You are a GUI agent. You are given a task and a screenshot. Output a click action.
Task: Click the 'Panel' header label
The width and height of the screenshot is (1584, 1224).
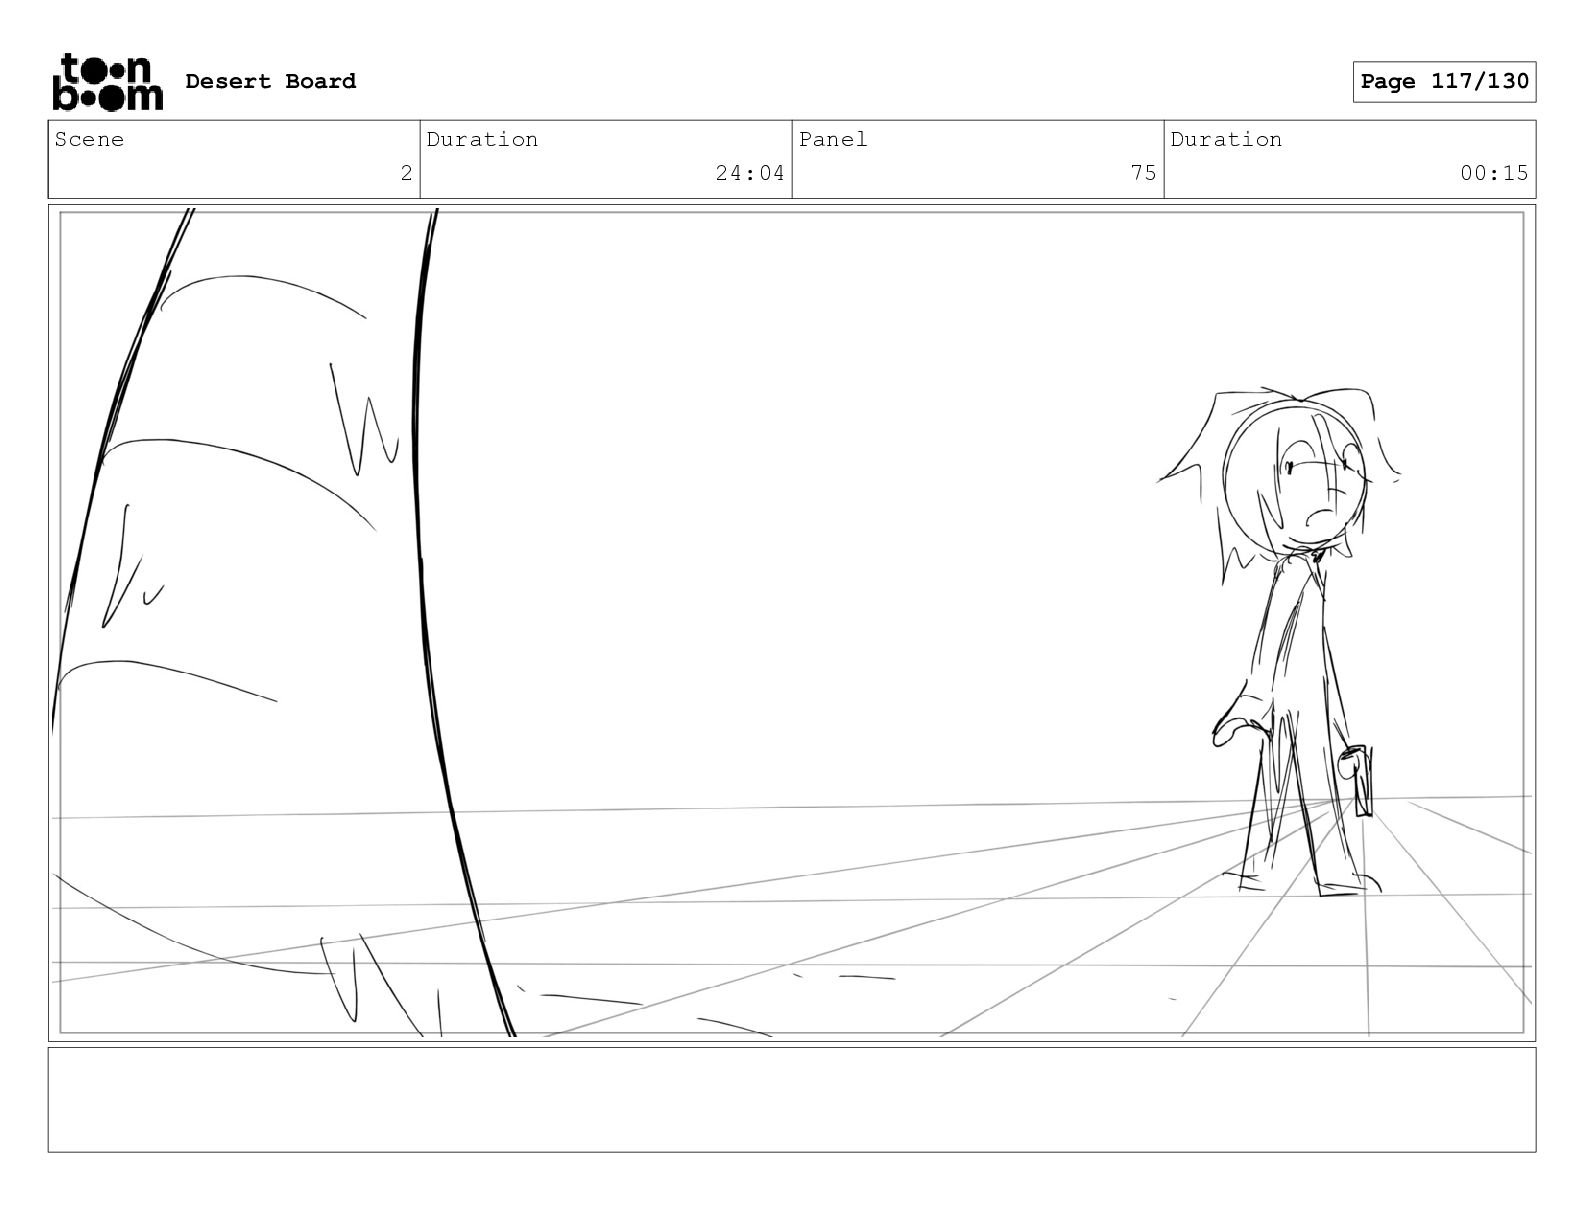tap(833, 139)
